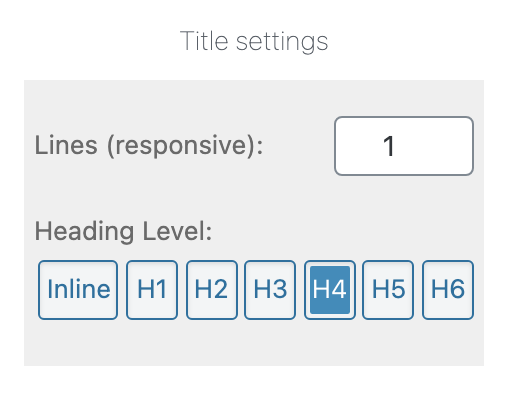
Task: Switch heading level to H5
Action: coord(388,290)
